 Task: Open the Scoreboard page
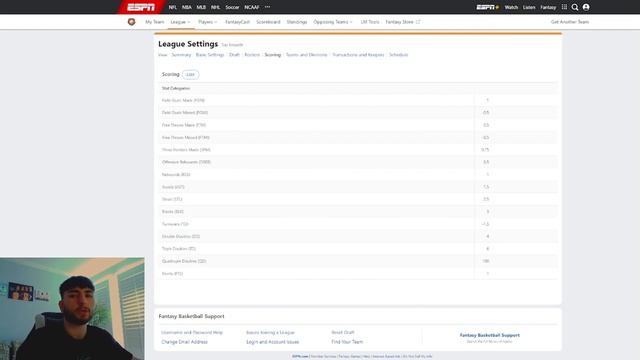pos(268,22)
